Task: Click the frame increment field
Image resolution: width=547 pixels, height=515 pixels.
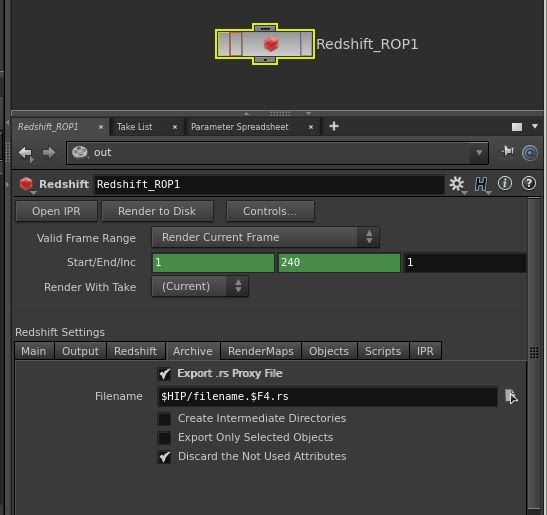Action: (x=465, y=262)
